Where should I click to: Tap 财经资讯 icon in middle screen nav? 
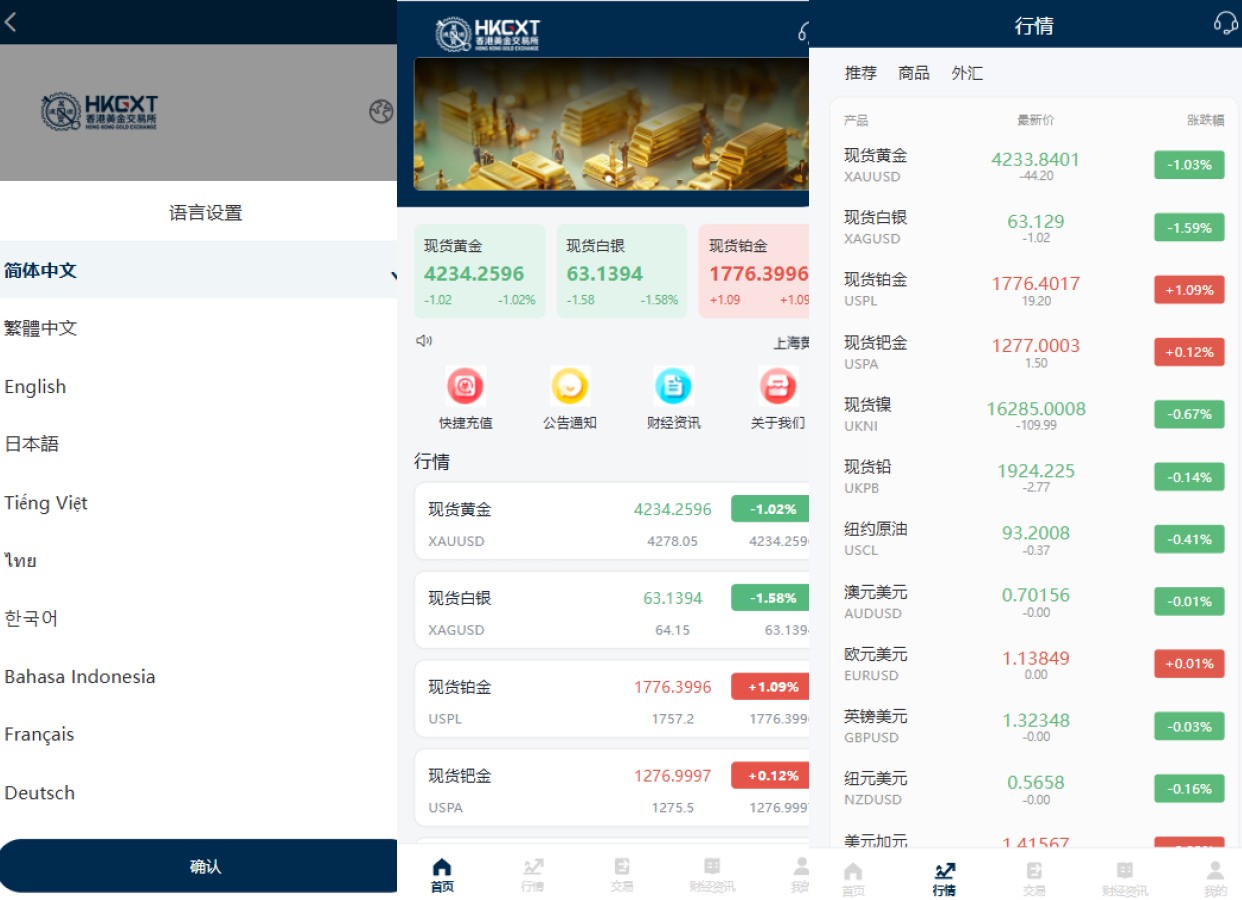coord(712,867)
